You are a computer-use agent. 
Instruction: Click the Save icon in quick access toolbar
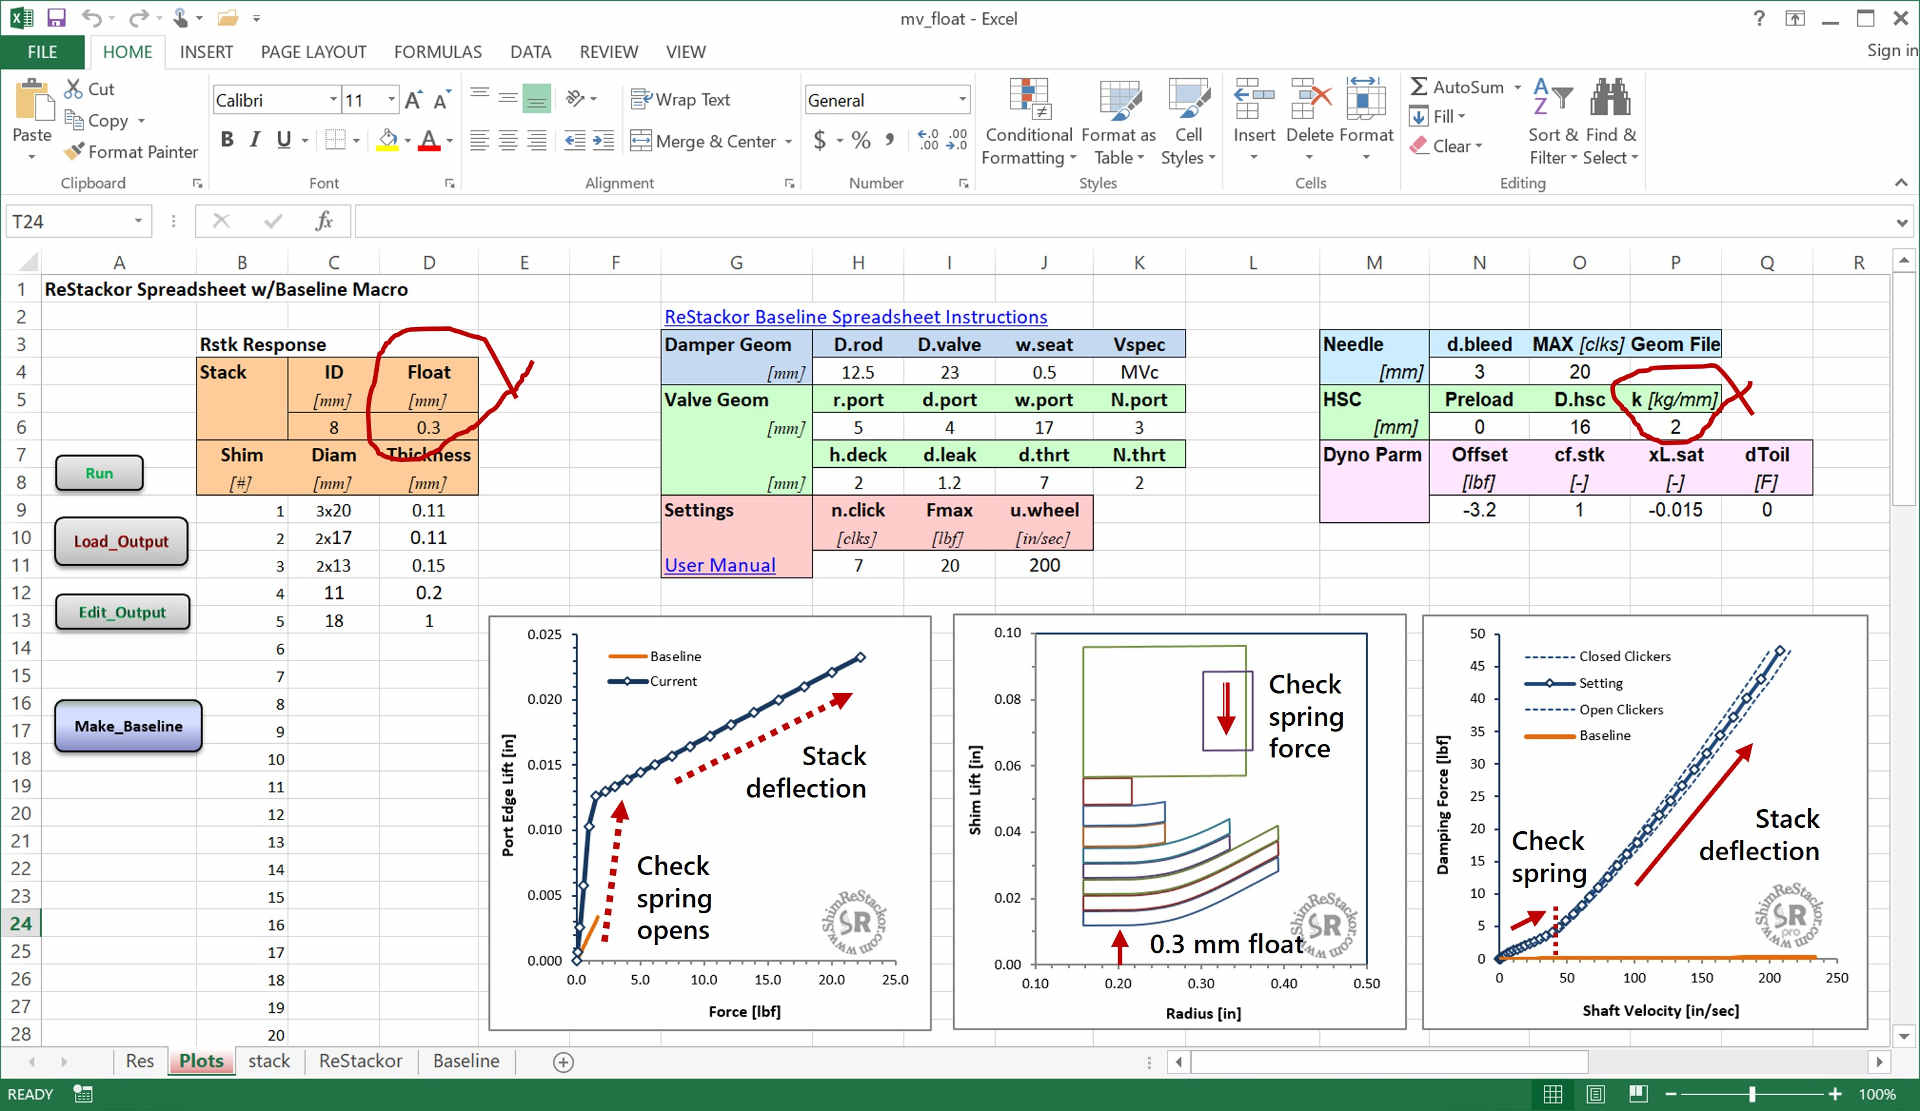(56, 18)
